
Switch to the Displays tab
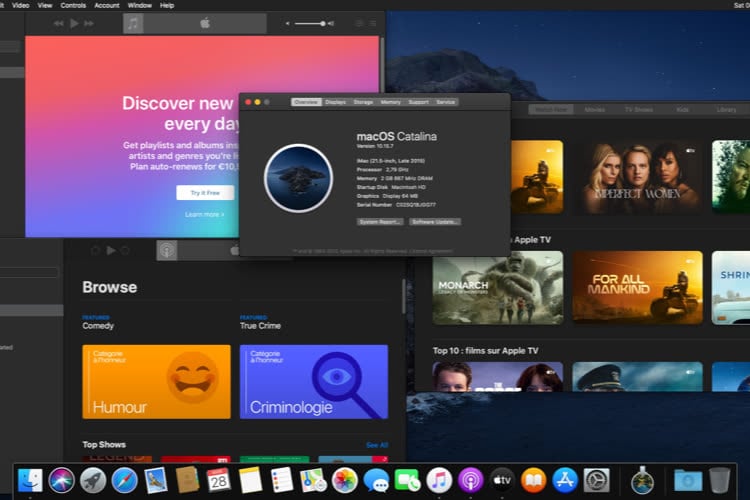(x=335, y=102)
